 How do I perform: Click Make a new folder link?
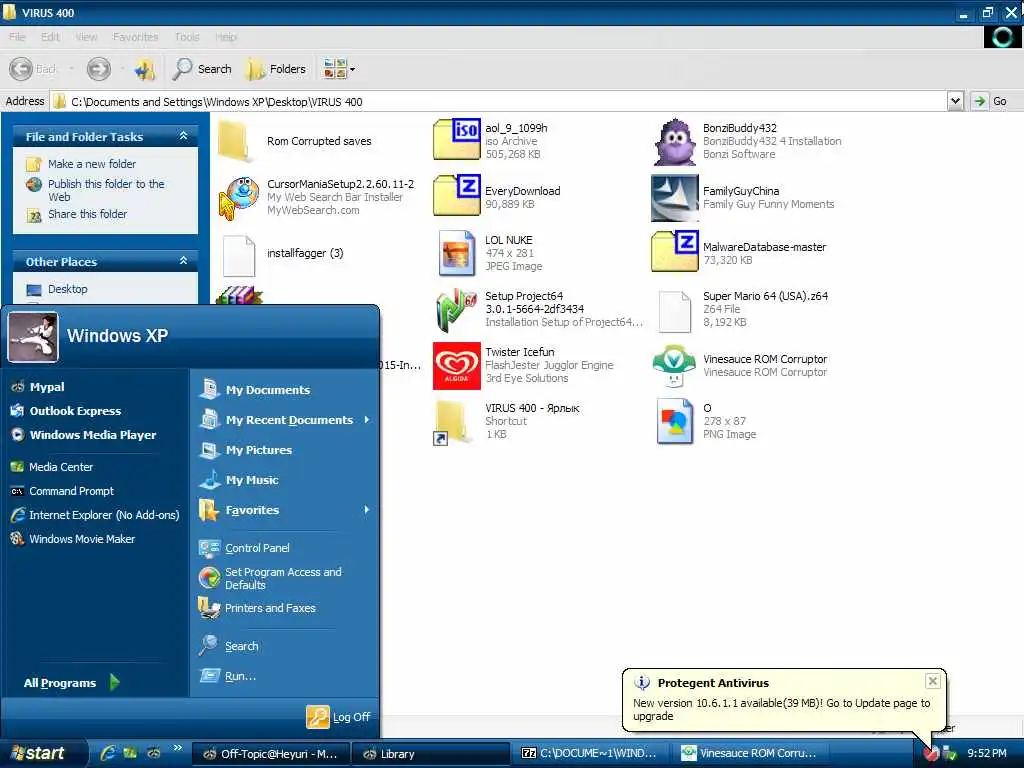(x=92, y=164)
